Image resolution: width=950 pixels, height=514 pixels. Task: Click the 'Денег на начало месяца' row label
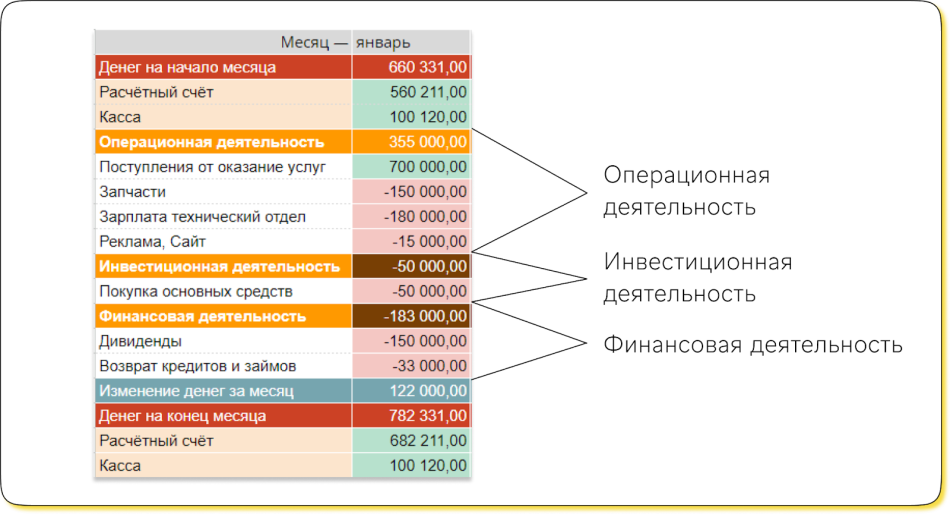click(224, 67)
